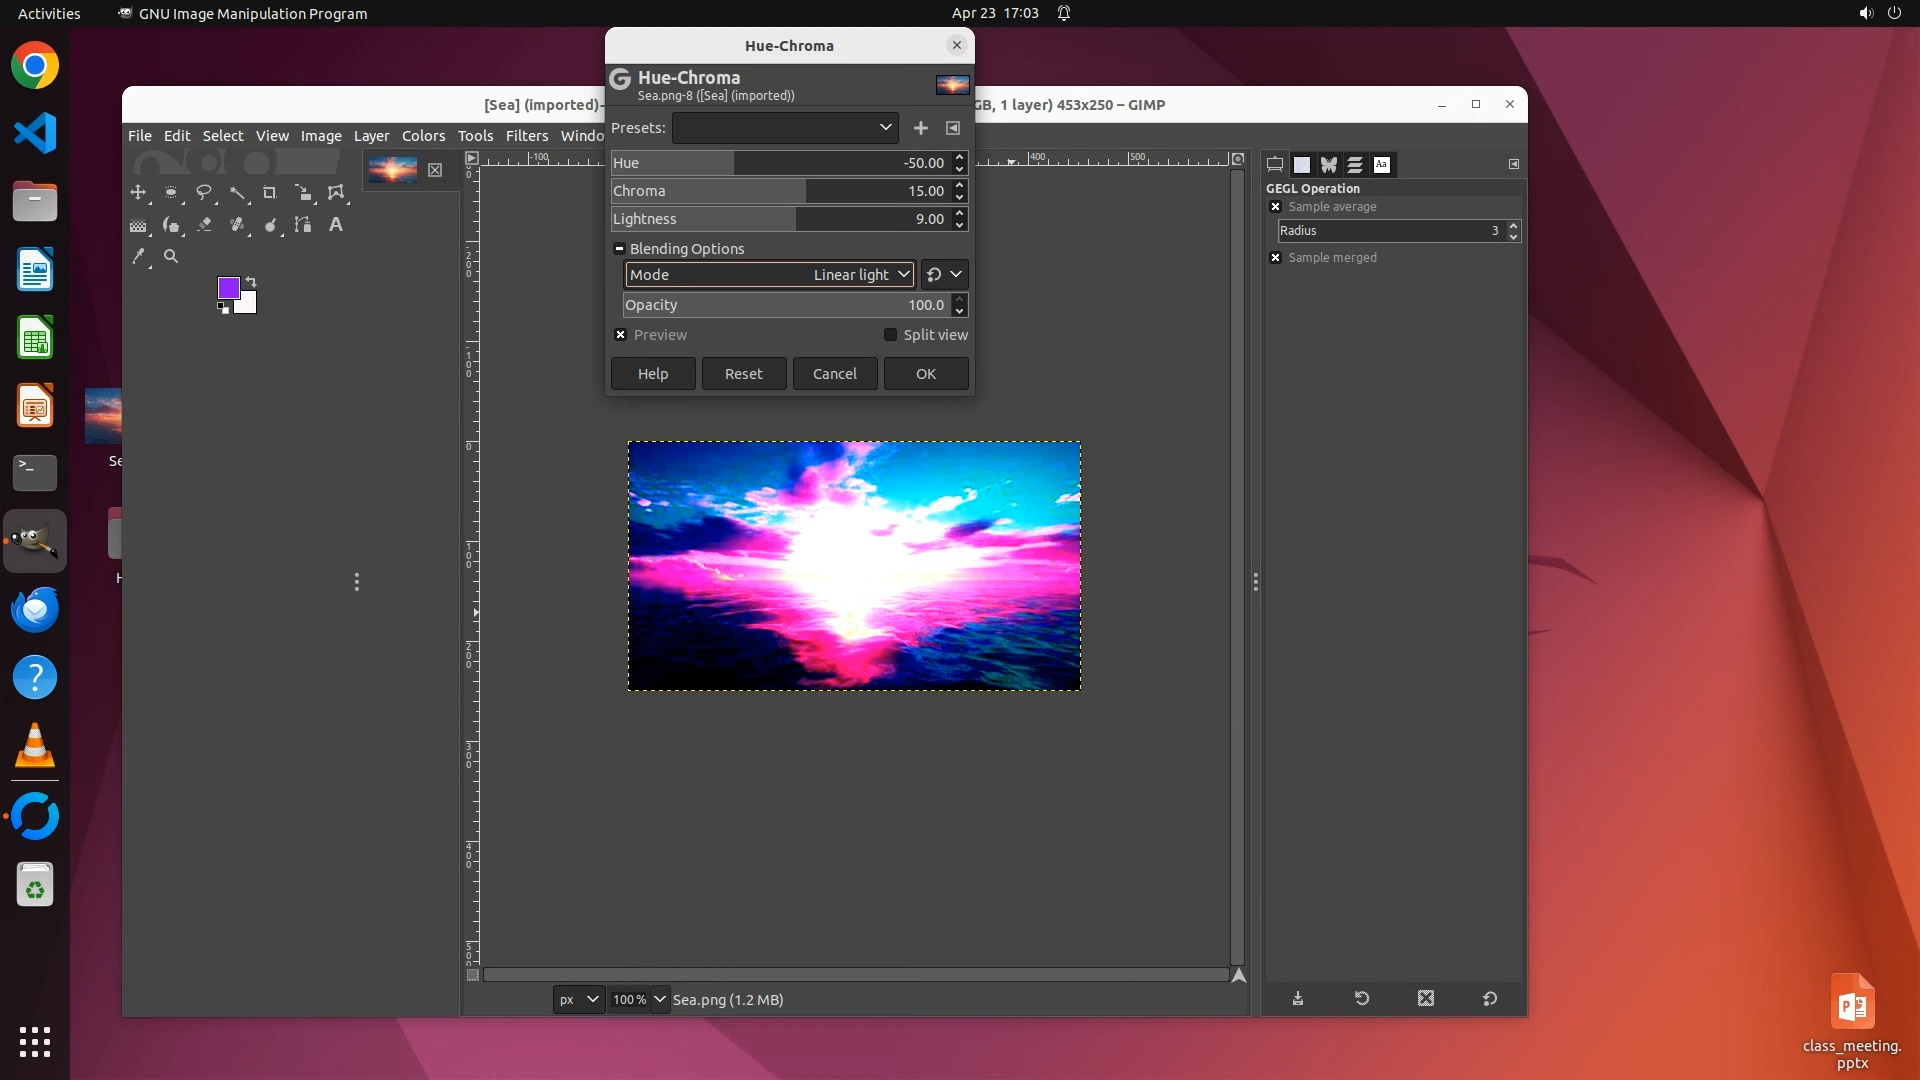This screenshot has height=1080, width=1920.
Task: Enable the Split view checkbox
Action: click(x=890, y=335)
